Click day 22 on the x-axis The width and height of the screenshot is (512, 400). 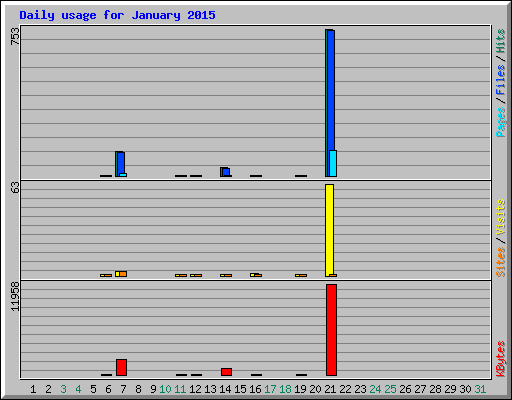tap(345, 389)
